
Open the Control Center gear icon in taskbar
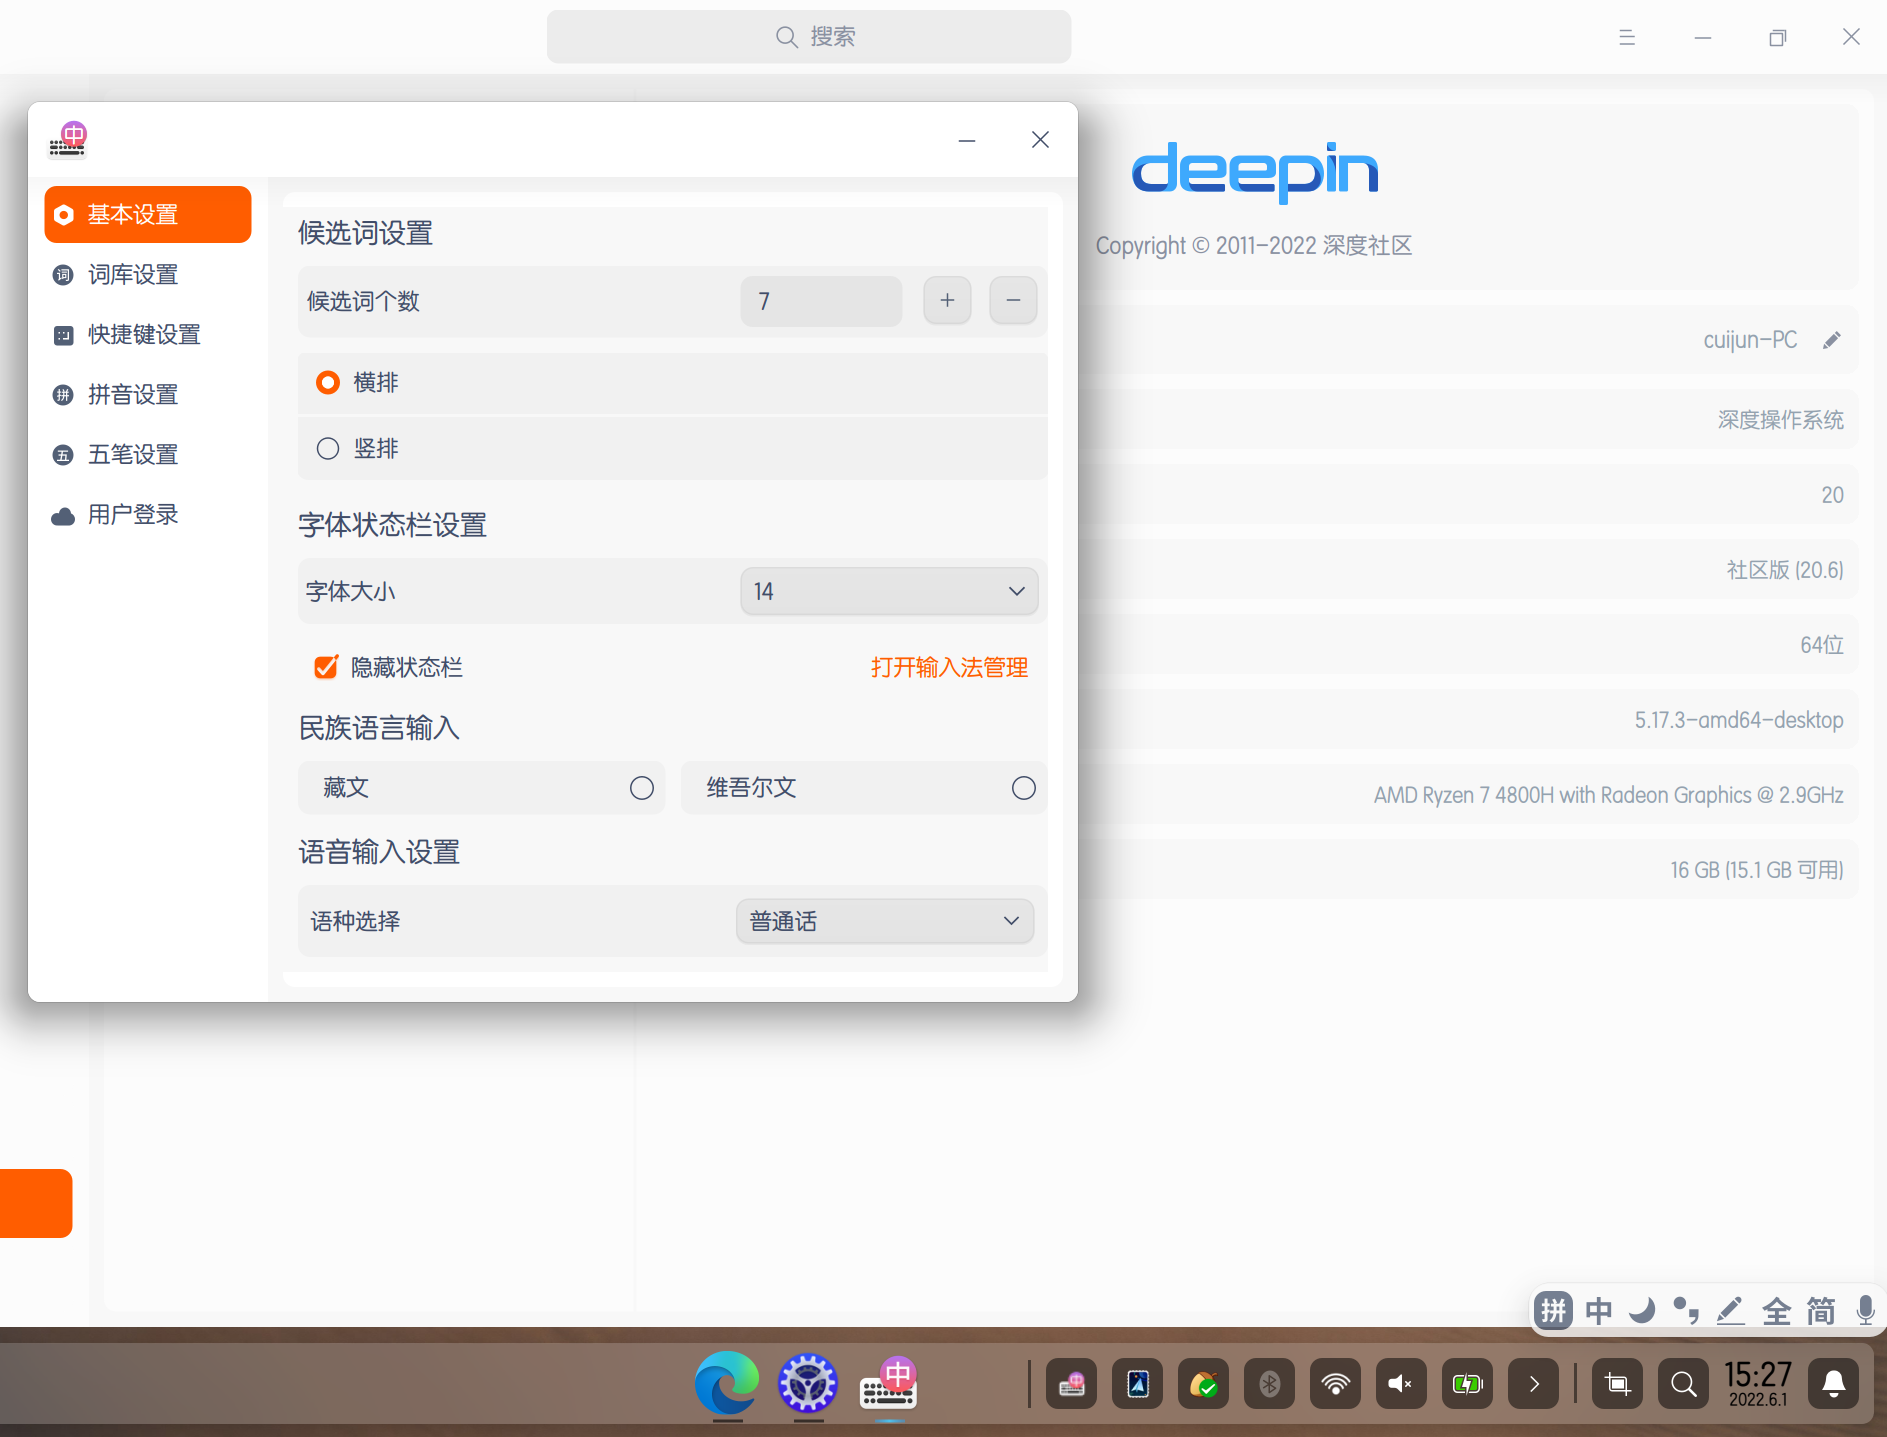tap(808, 1383)
